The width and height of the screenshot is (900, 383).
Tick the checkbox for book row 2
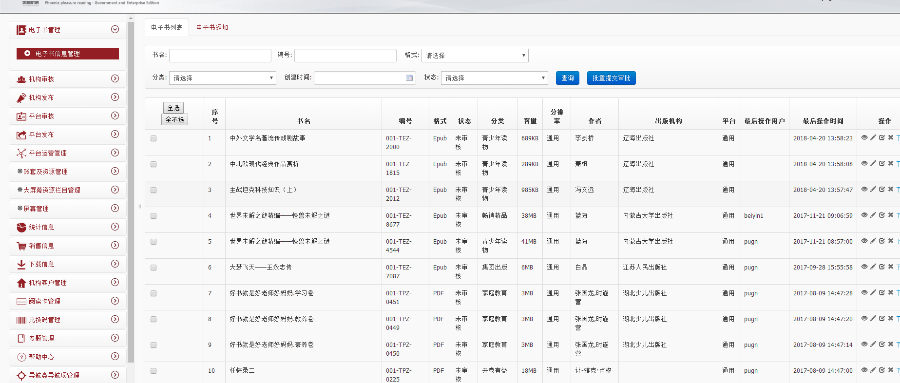(x=153, y=164)
